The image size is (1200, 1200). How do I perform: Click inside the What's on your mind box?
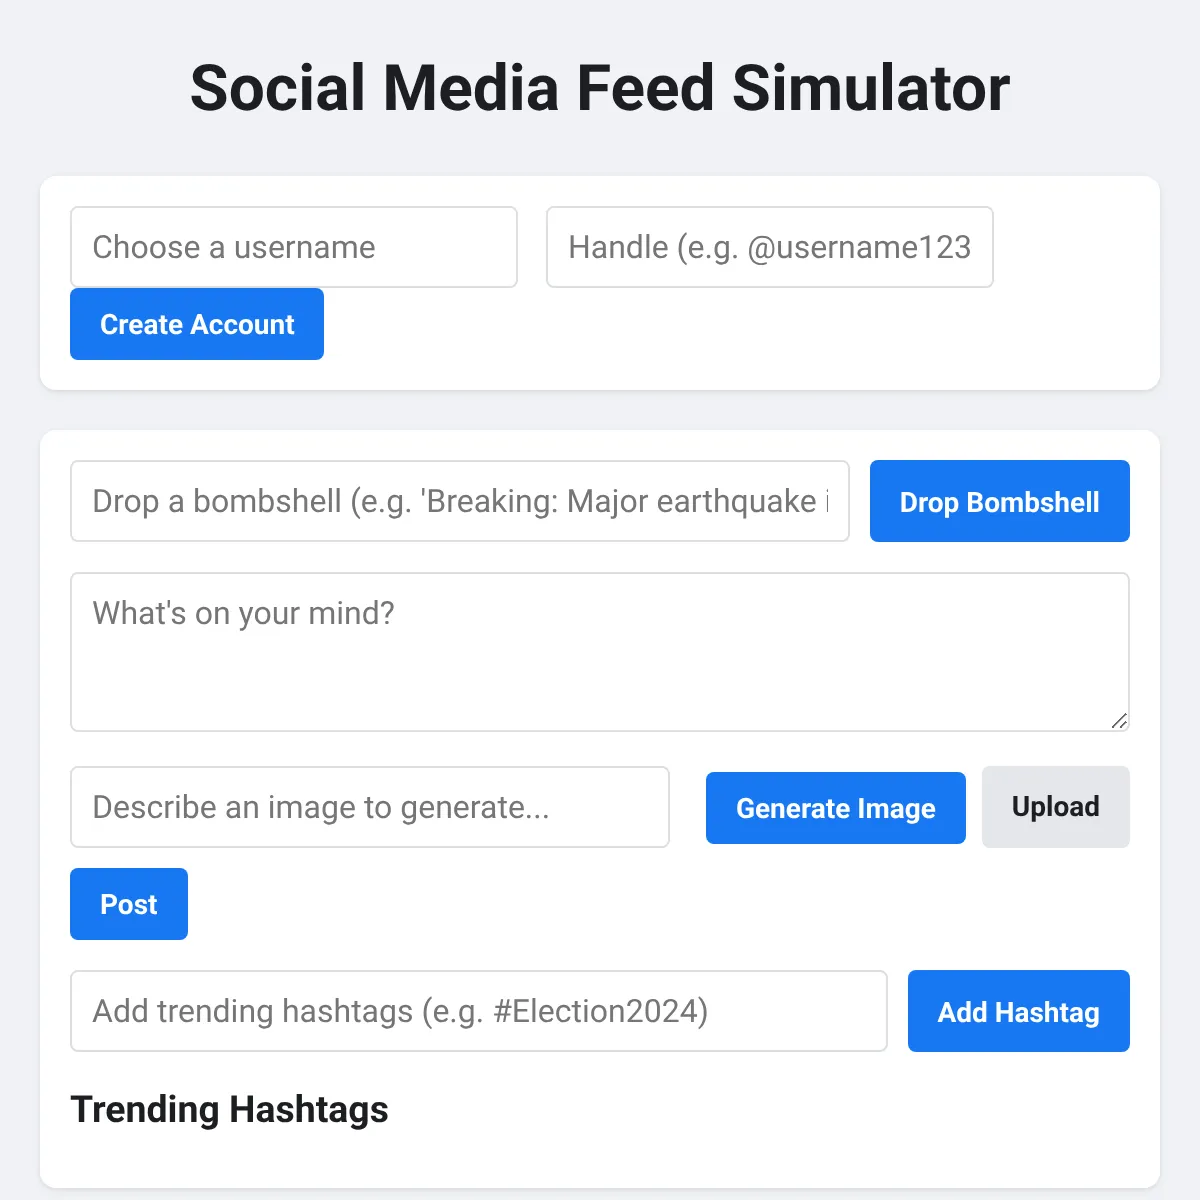pos(600,652)
